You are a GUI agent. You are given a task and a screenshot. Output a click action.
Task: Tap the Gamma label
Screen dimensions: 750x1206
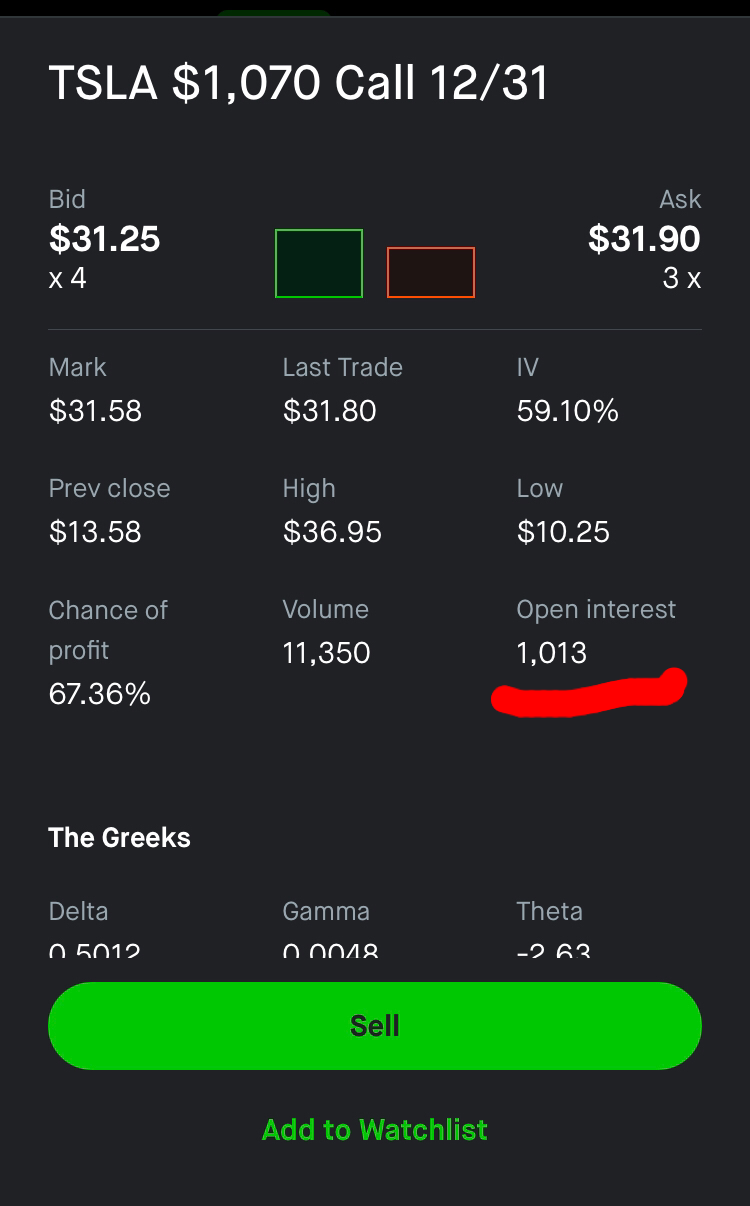click(x=326, y=911)
